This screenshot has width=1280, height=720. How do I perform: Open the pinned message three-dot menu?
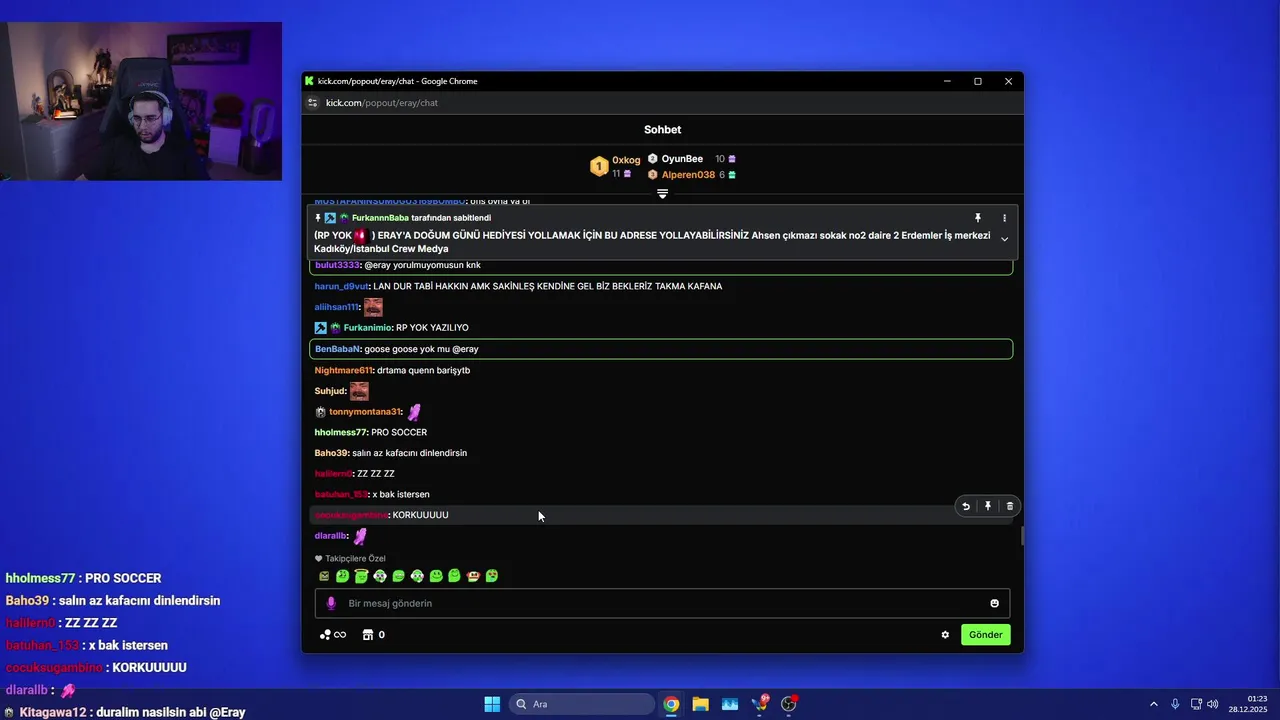(x=1004, y=218)
